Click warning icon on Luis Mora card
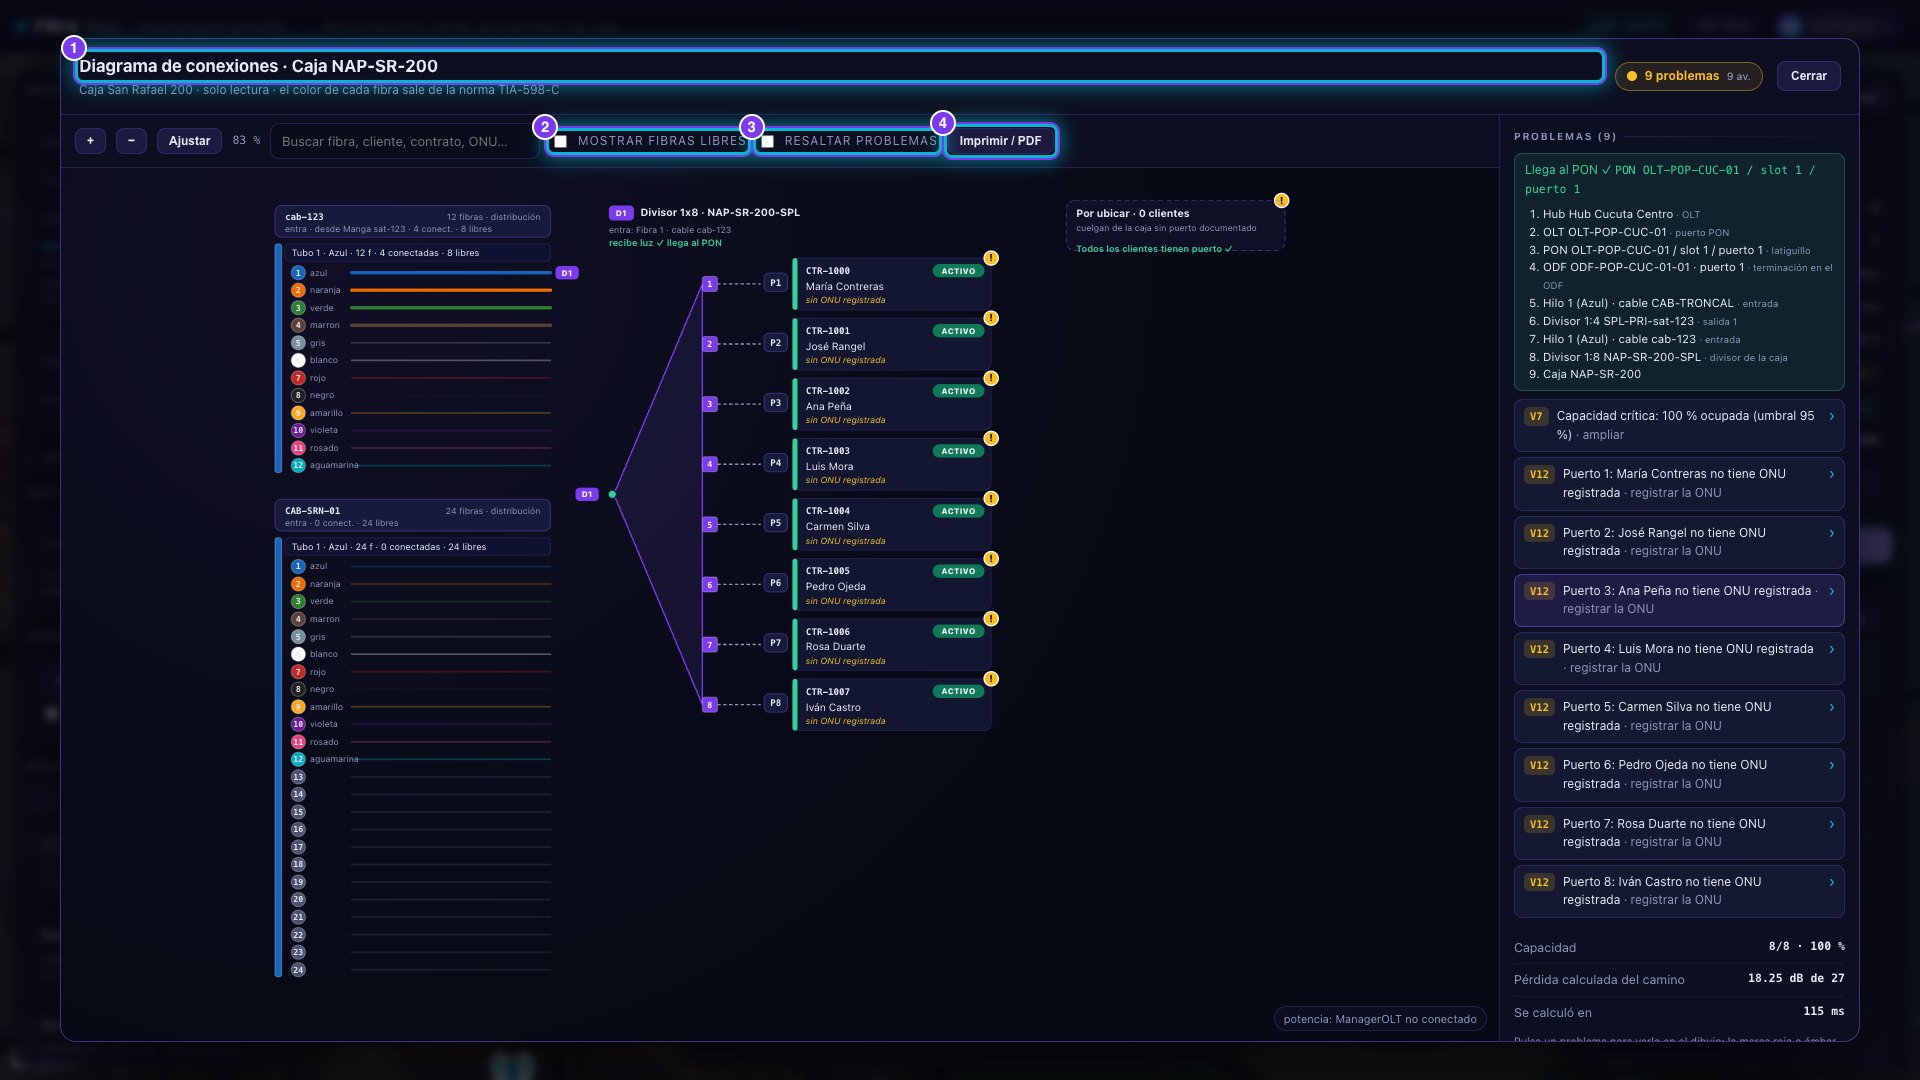 click(991, 438)
